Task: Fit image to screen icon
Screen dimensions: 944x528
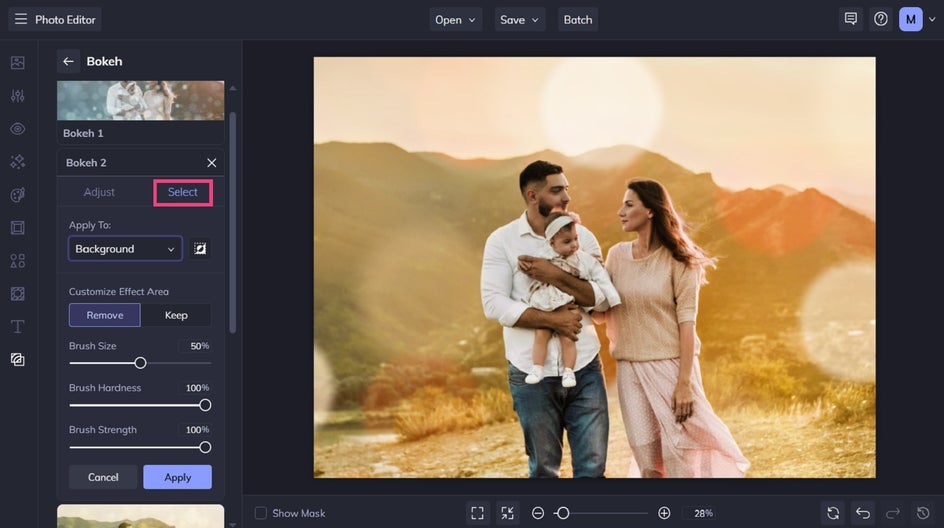Action: tap(477, 513)
